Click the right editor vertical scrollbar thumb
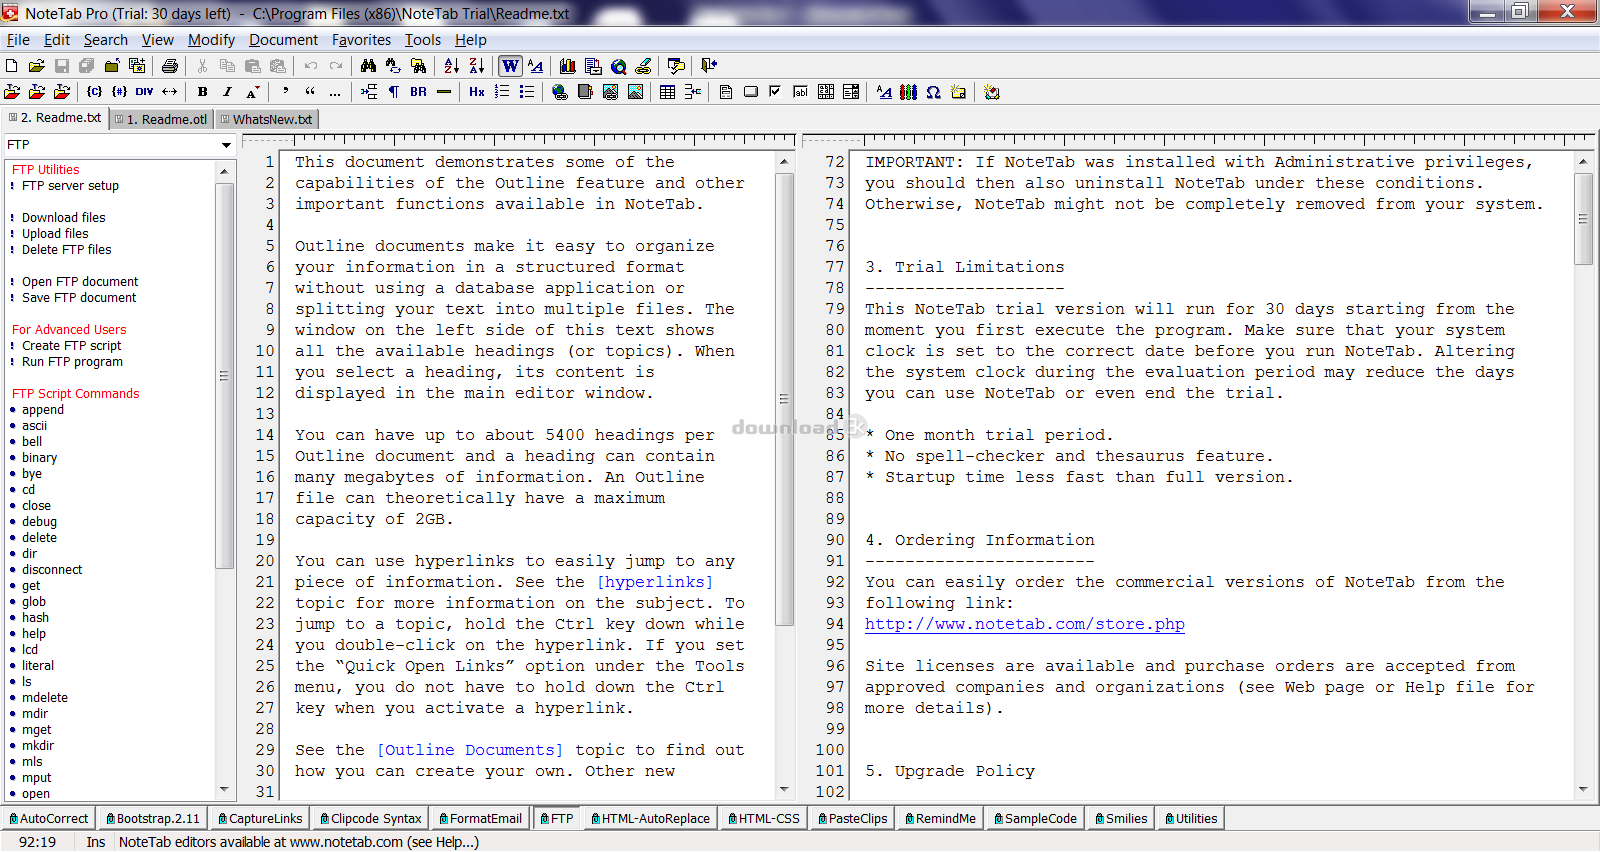 (1583, 219)
